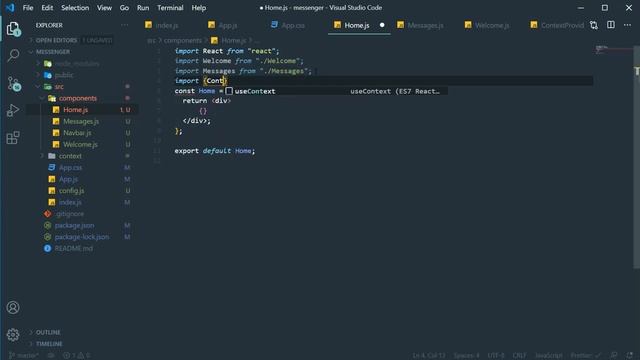Screen dimensions: 640x360
Task: Open Run and Debug view
Action: point(13,110)
